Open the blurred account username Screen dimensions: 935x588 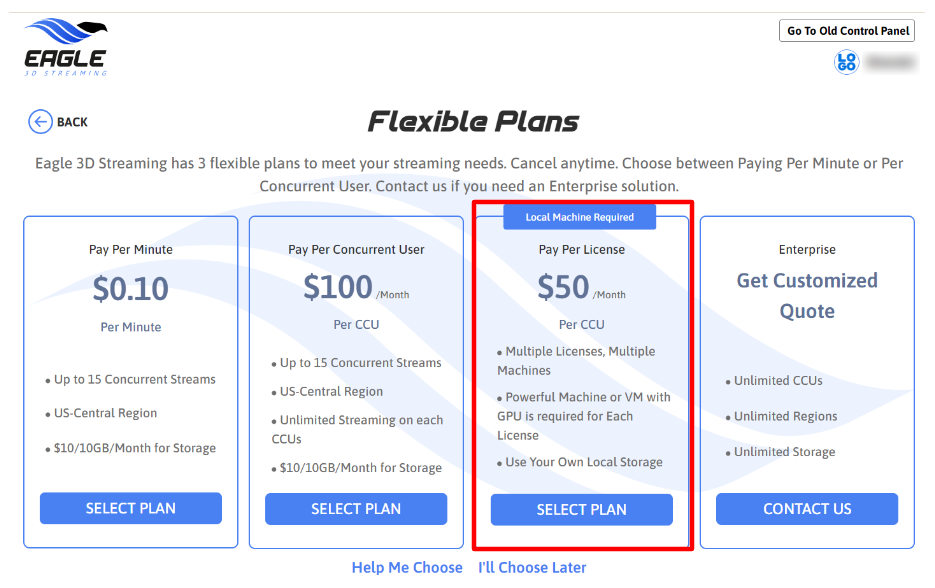(890, 62)
